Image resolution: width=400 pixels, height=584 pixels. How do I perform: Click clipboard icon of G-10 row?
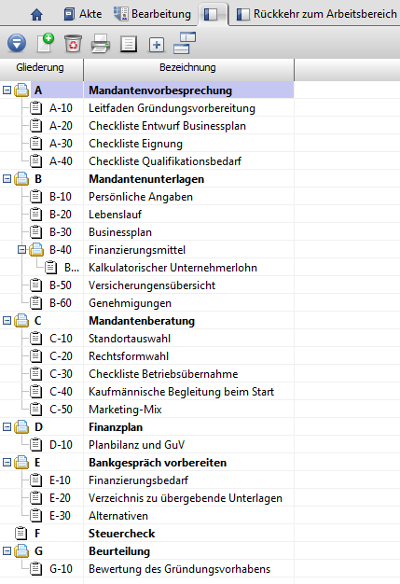pos(36,569)
